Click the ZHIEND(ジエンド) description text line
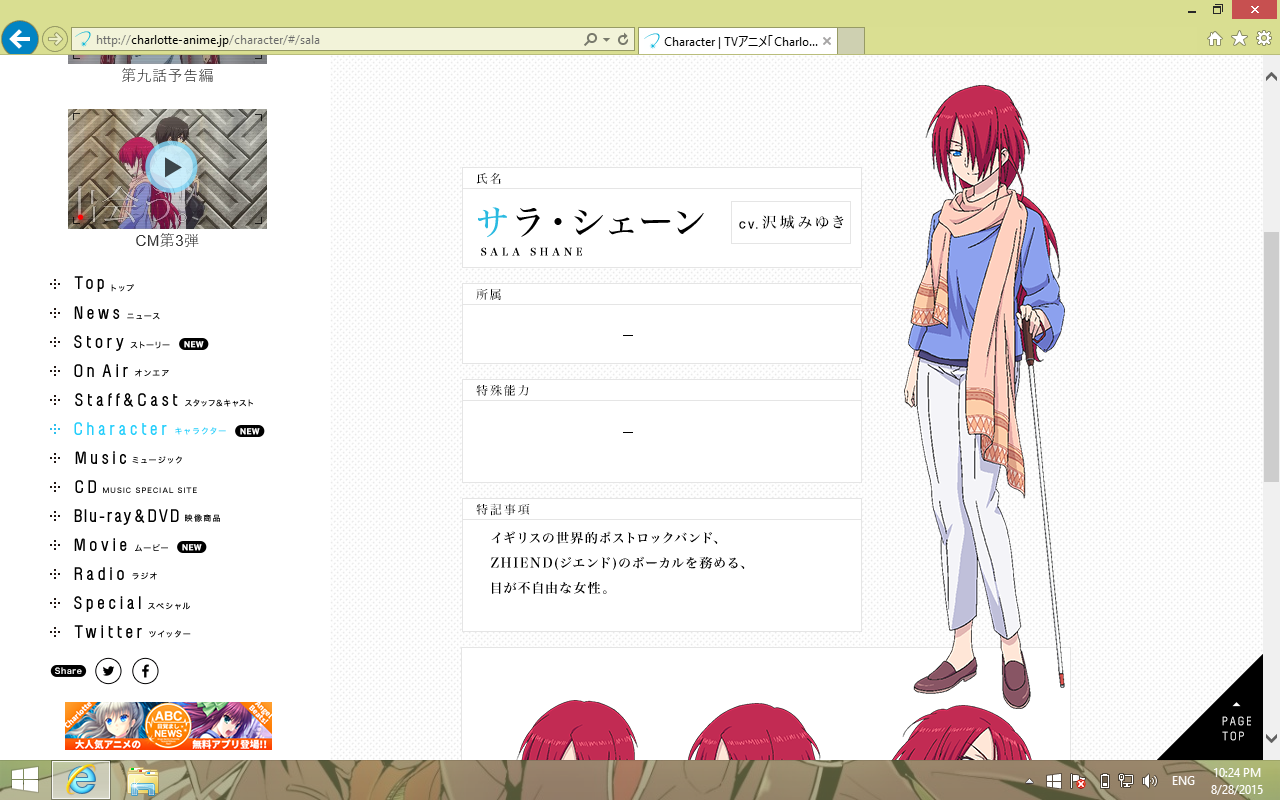The image size is (1280, 800). [x=619, y=563]
